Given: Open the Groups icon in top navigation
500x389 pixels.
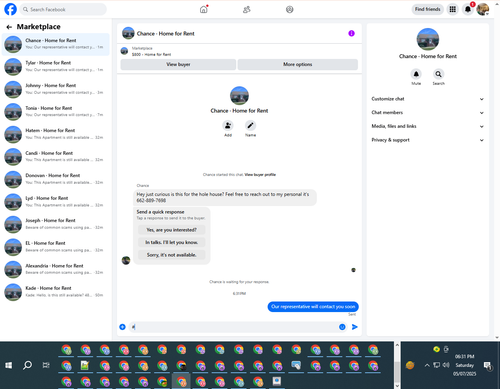Looking at the screenshot, I should 290,10.
